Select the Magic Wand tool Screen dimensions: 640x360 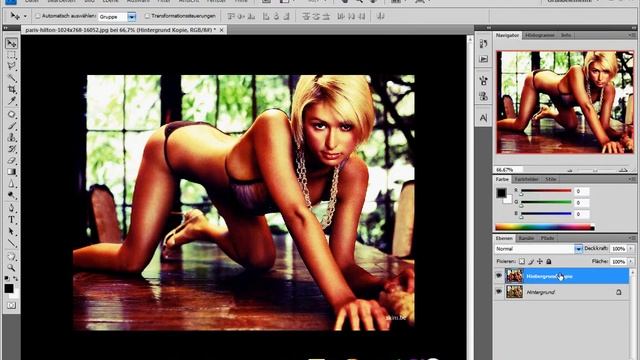click(11, 77)
